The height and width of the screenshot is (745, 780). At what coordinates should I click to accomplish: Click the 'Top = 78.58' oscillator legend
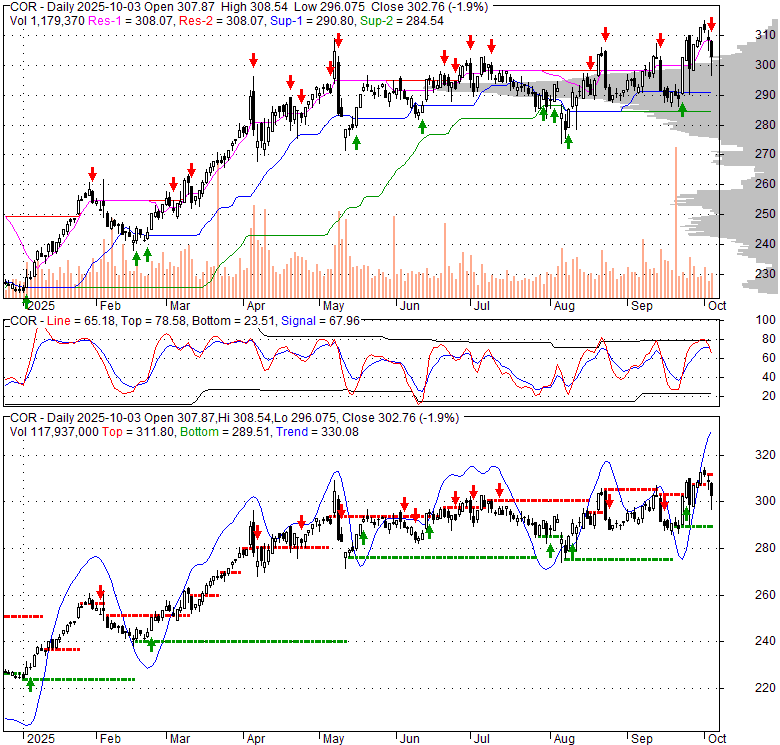click(x=155, y=321)
